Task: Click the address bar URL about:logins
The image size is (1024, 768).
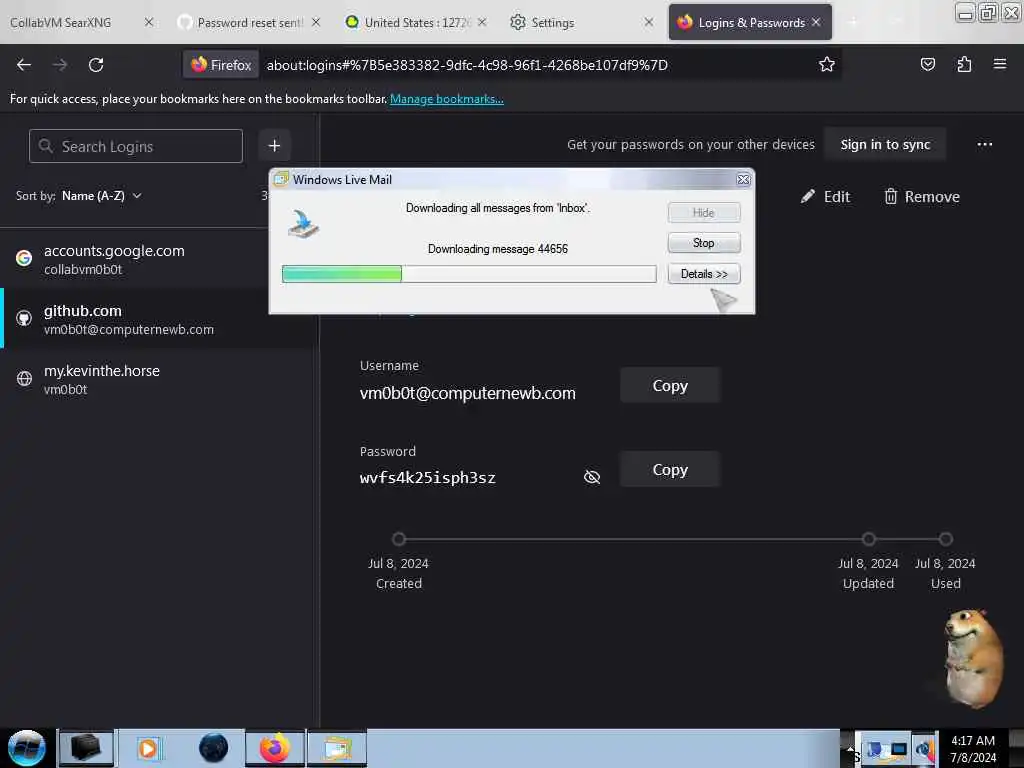Action: [467, 65]
